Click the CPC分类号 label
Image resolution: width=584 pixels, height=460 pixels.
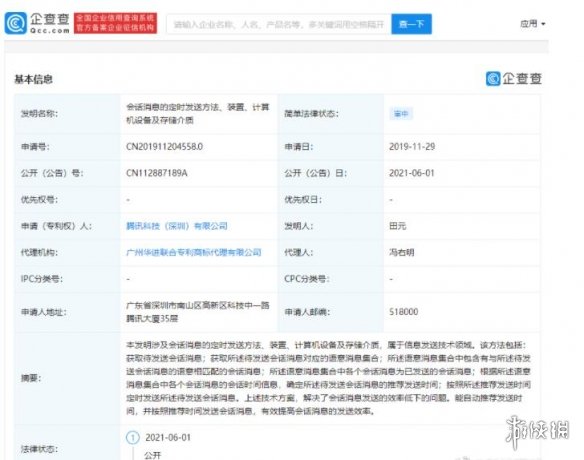click(x=307, y=279)
